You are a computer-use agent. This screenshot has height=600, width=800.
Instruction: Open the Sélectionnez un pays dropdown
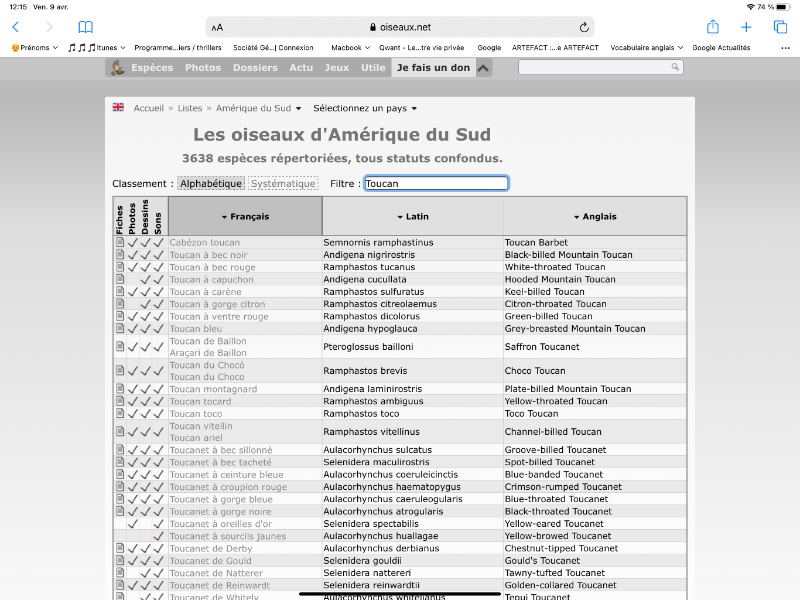[365, 108]
